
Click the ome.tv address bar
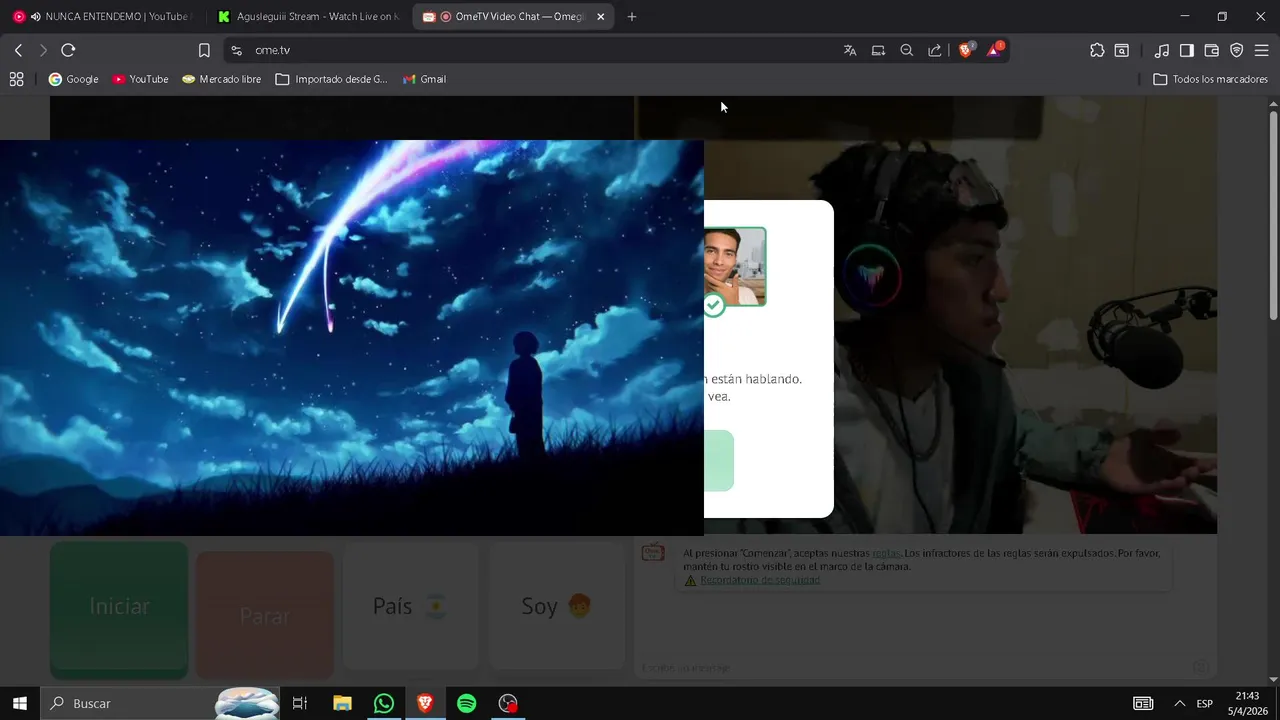pyautogui.click(x=540, y=50)
